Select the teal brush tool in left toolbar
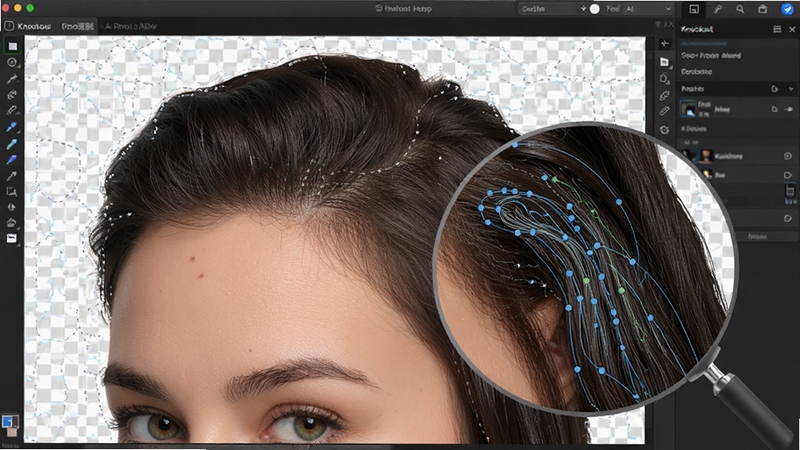Viewport: 800px width, 450px height. click(12, 144)
